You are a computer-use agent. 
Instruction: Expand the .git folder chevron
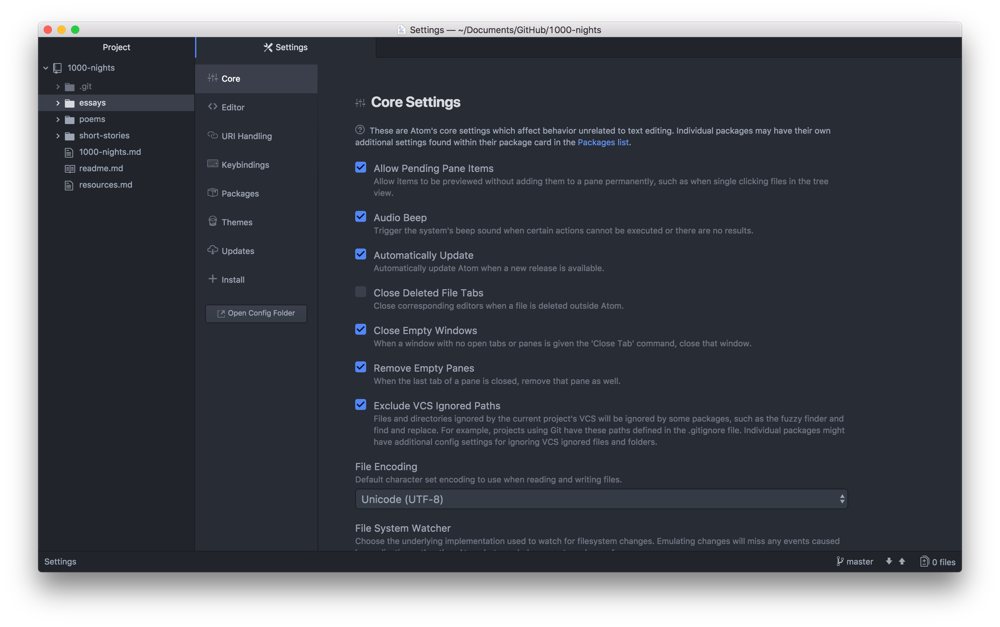[x=57, y=87]
